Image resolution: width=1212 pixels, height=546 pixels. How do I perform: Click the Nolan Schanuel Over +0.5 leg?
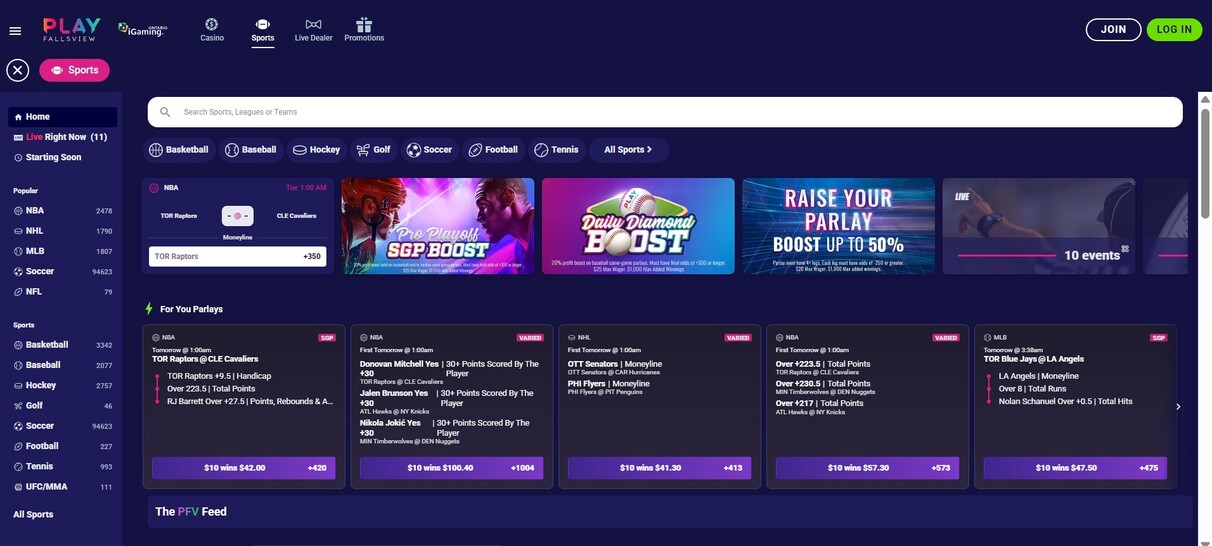tap(1068, 402)
